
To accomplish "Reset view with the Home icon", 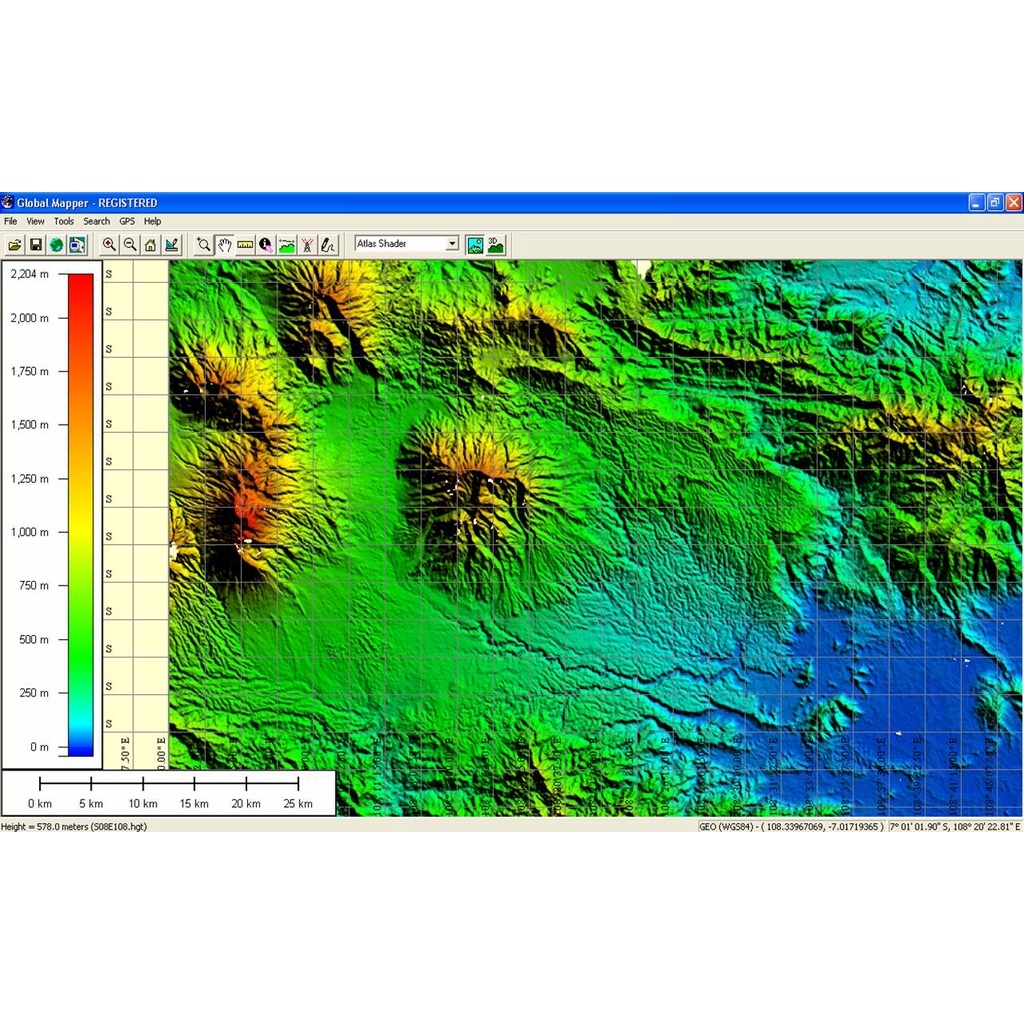I will pyautogui.click(x=150, y=245).
